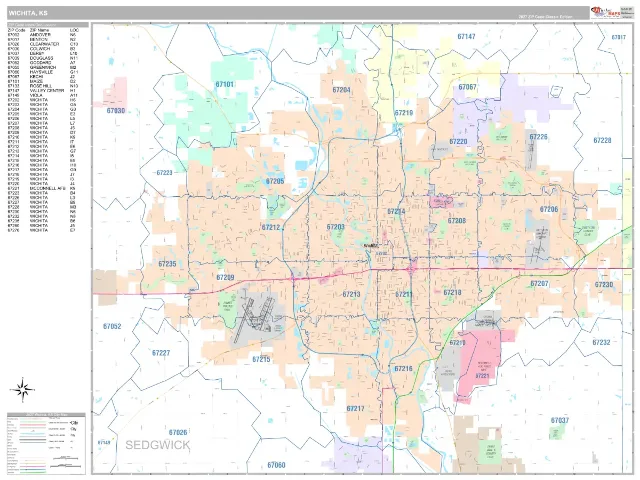Select ZIP label 67208 on the map
640x480 pixels.
tap(457, 221)
